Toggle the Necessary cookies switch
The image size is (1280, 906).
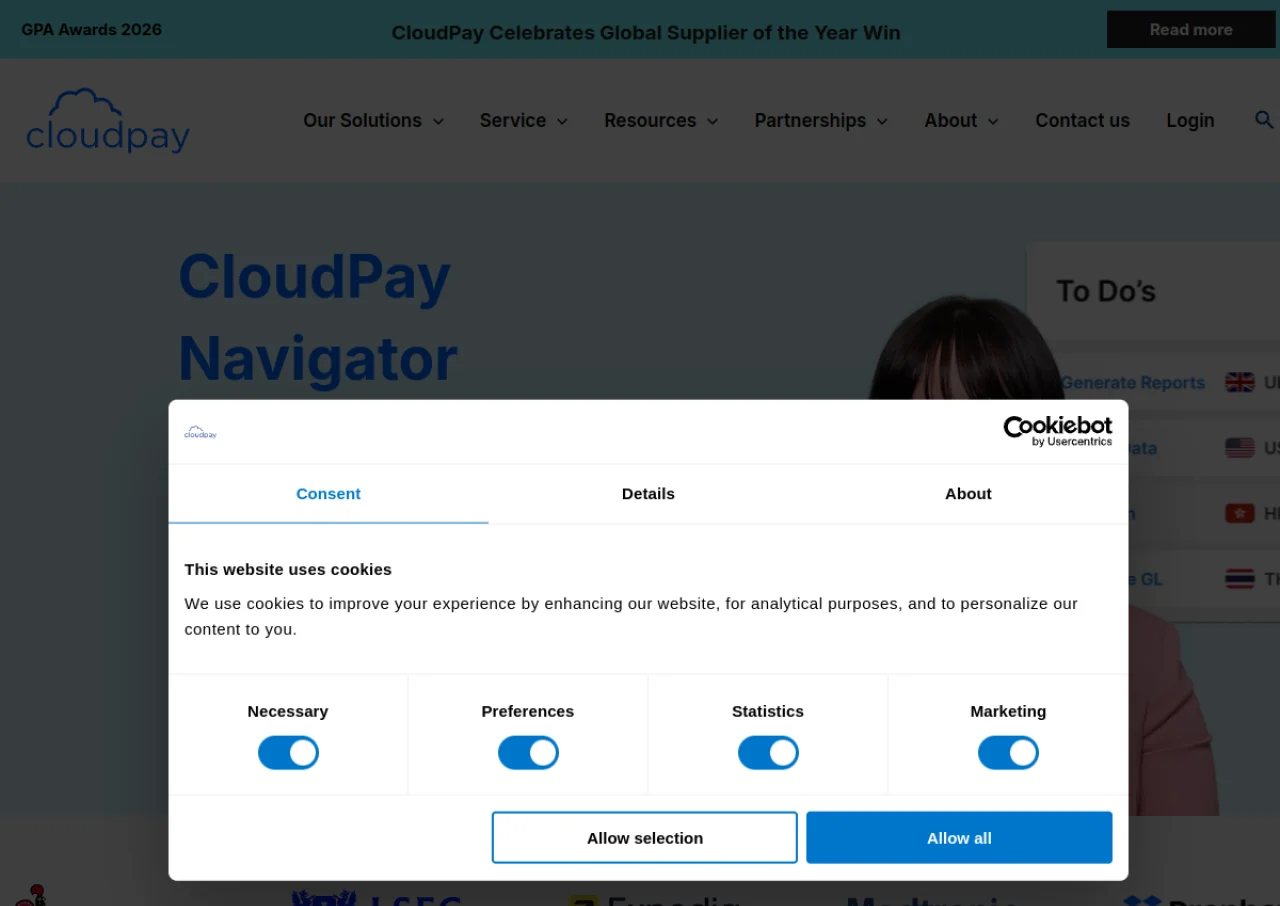point(288,753)
